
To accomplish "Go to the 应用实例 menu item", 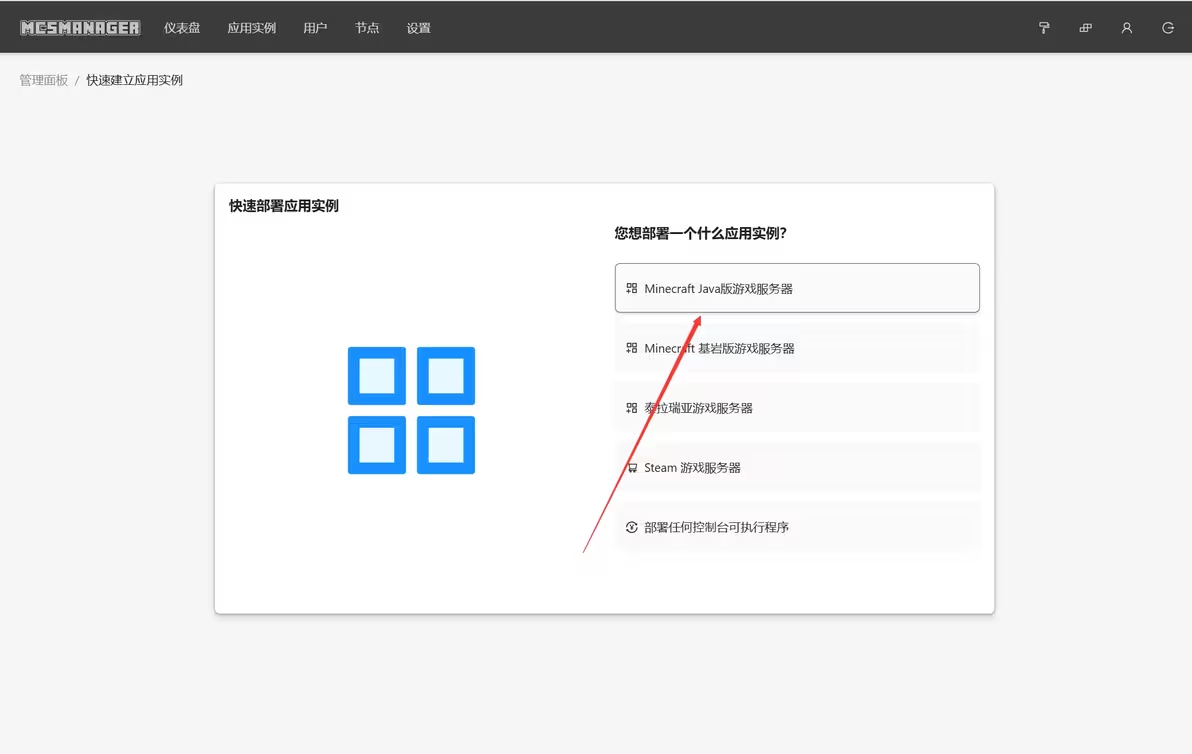I will tap(251, 28).
